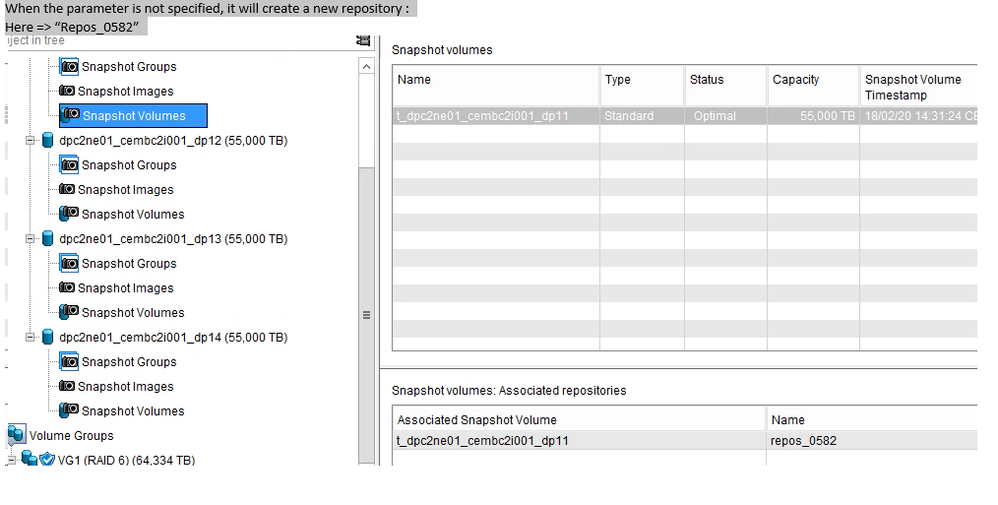The image size is (998, 505).
Task: Select the Volume Groups tree node
Action: (71, 436)
